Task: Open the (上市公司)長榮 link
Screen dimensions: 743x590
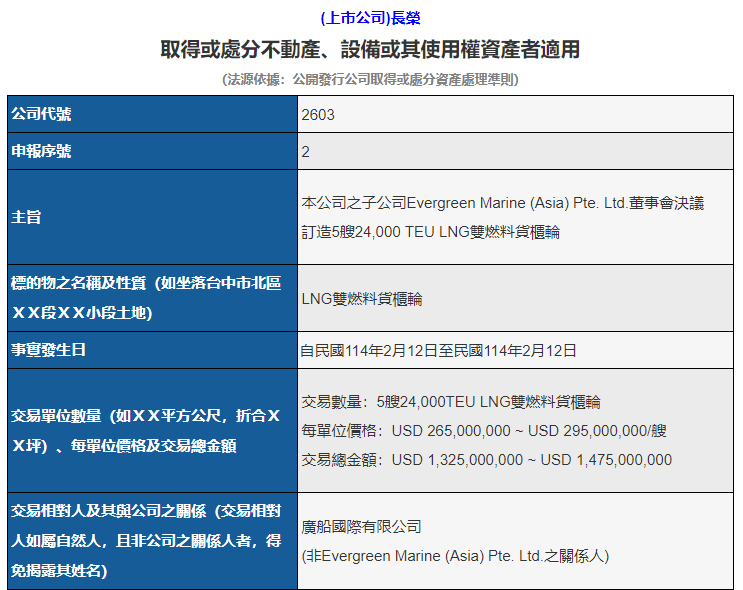Action: coord(370,18)
